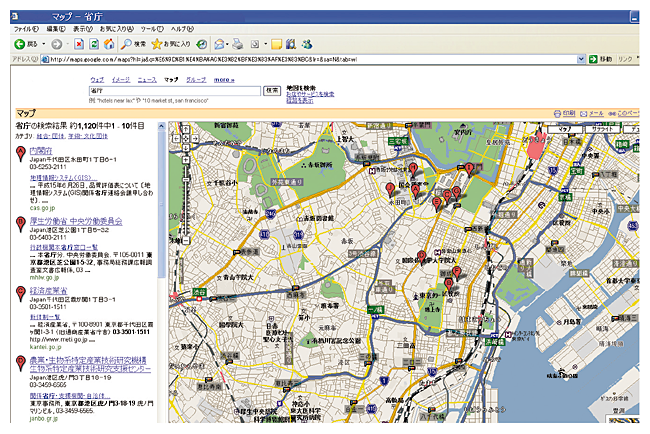Click the メール email link
Image resolution: width=650 pixels, height=434 pixels.
596,113
